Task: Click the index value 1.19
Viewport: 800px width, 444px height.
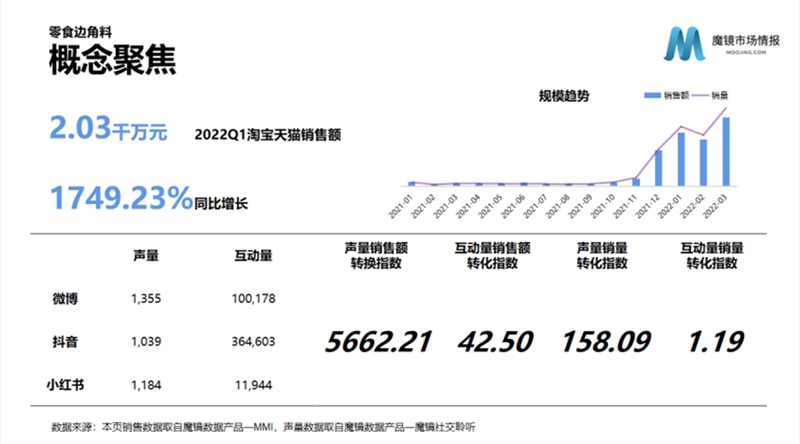Action: [716, 341]
